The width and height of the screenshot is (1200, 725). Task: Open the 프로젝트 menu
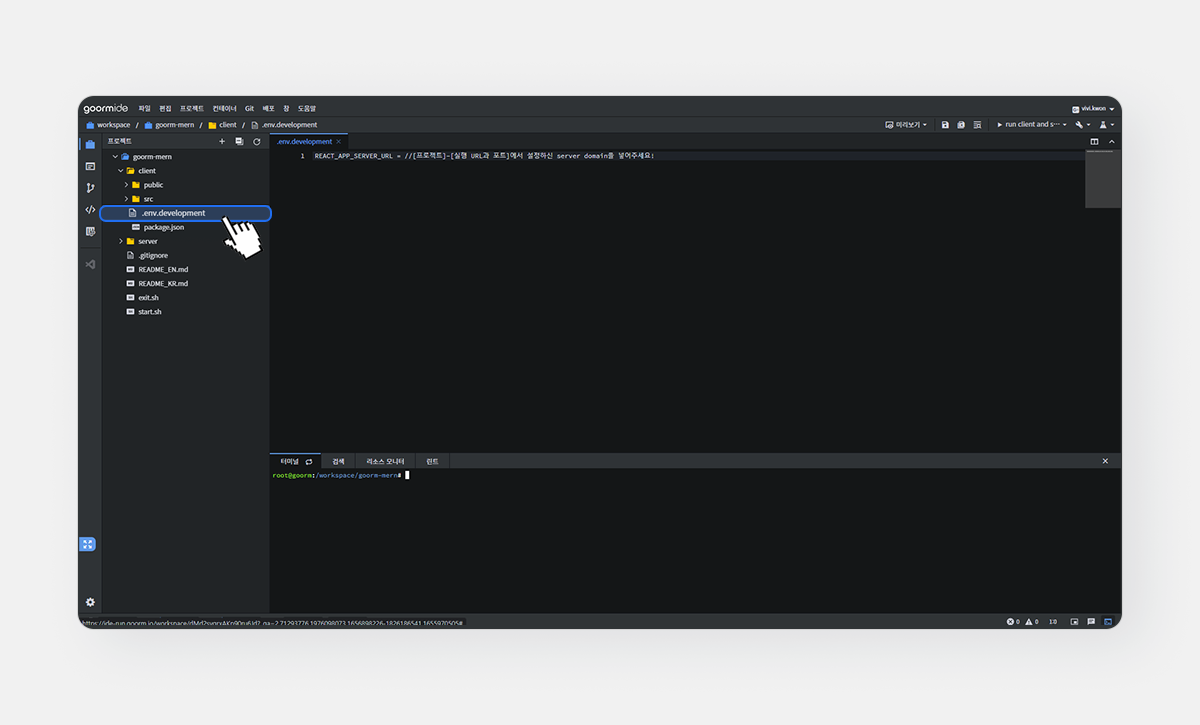(192, 108)
